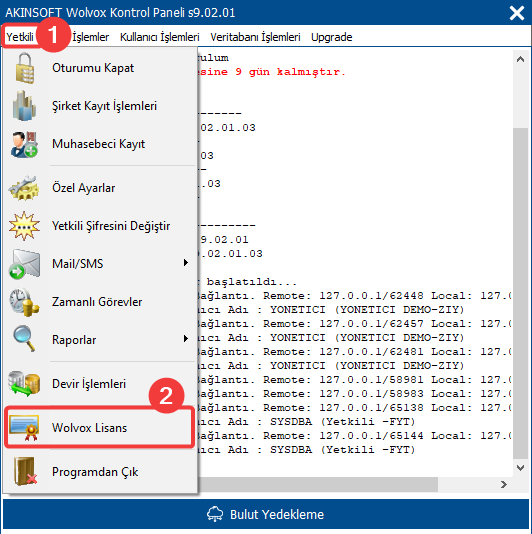Close the Wolvox Kontrol Paneli window
The width and height of the screenshot is (532, 534).
pyautogui.click(x=517, y=13)
